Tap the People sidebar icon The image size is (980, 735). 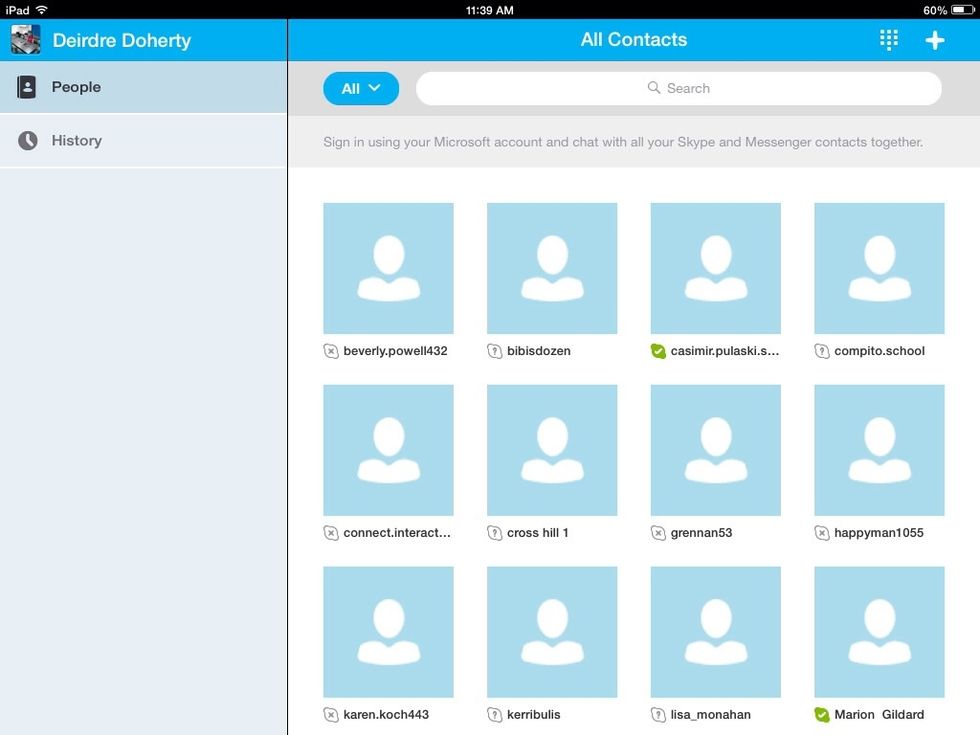pos(27,87)
